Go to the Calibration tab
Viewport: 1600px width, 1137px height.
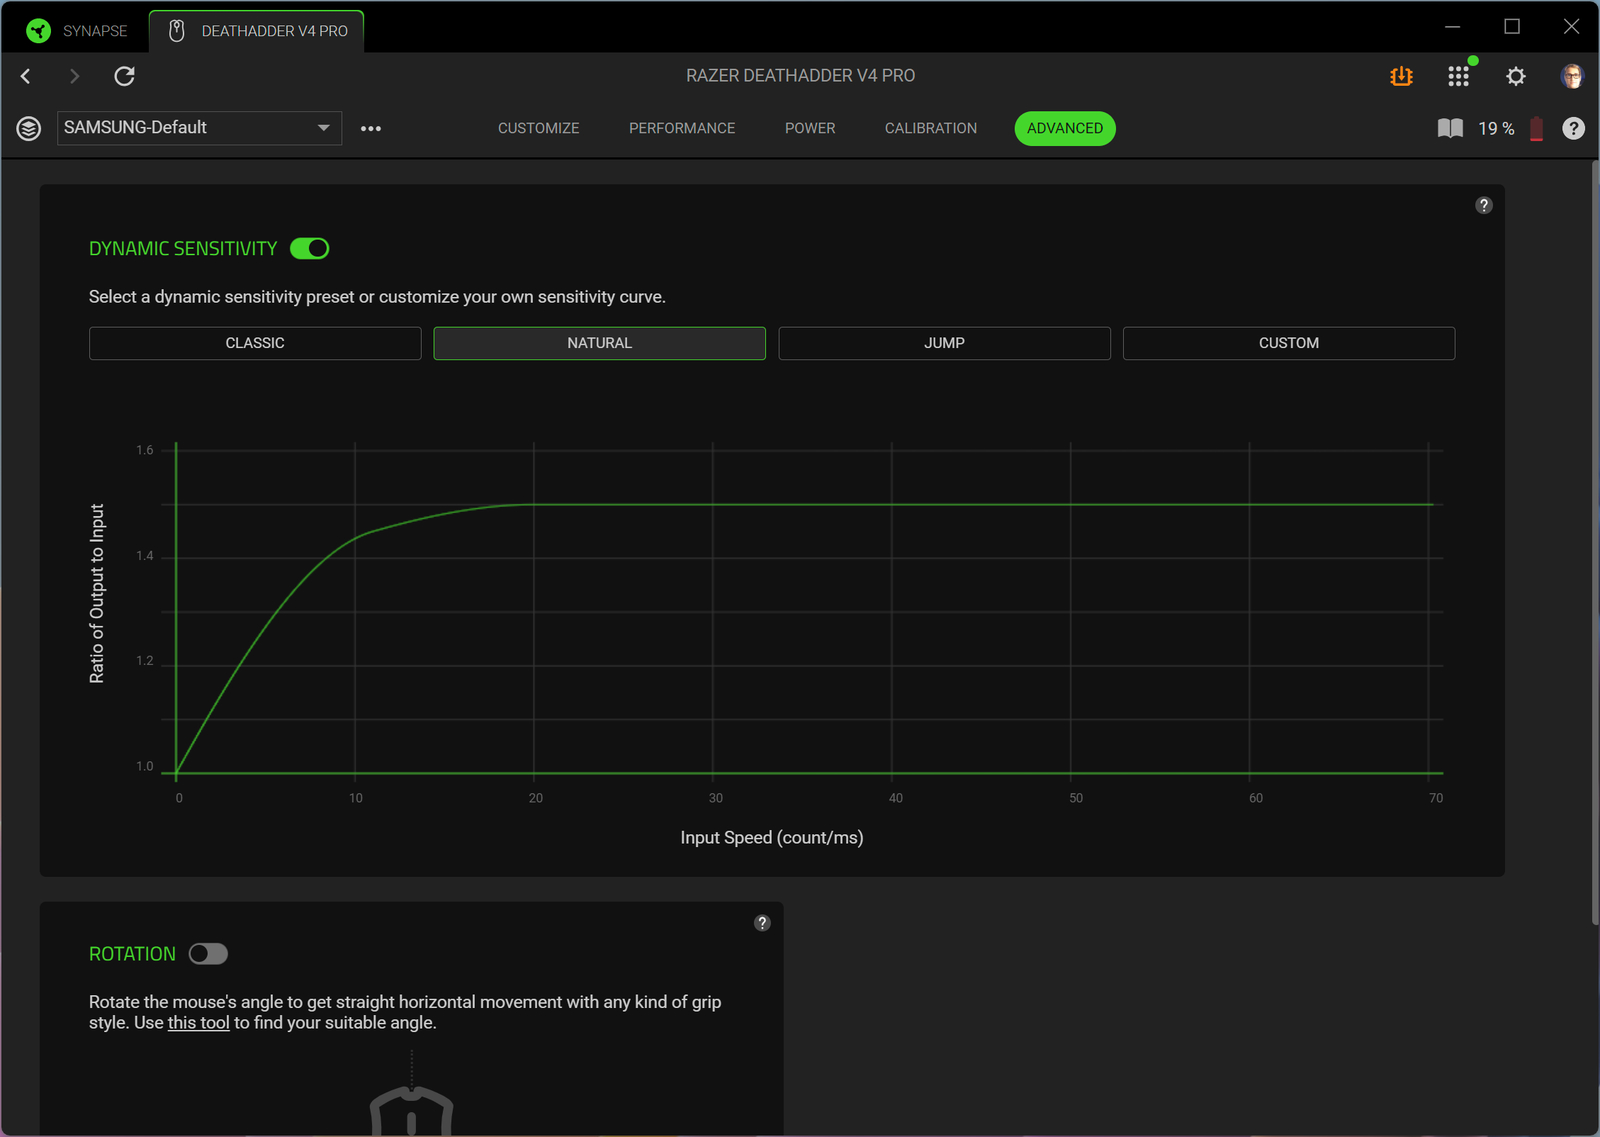[x=930, y=128]
